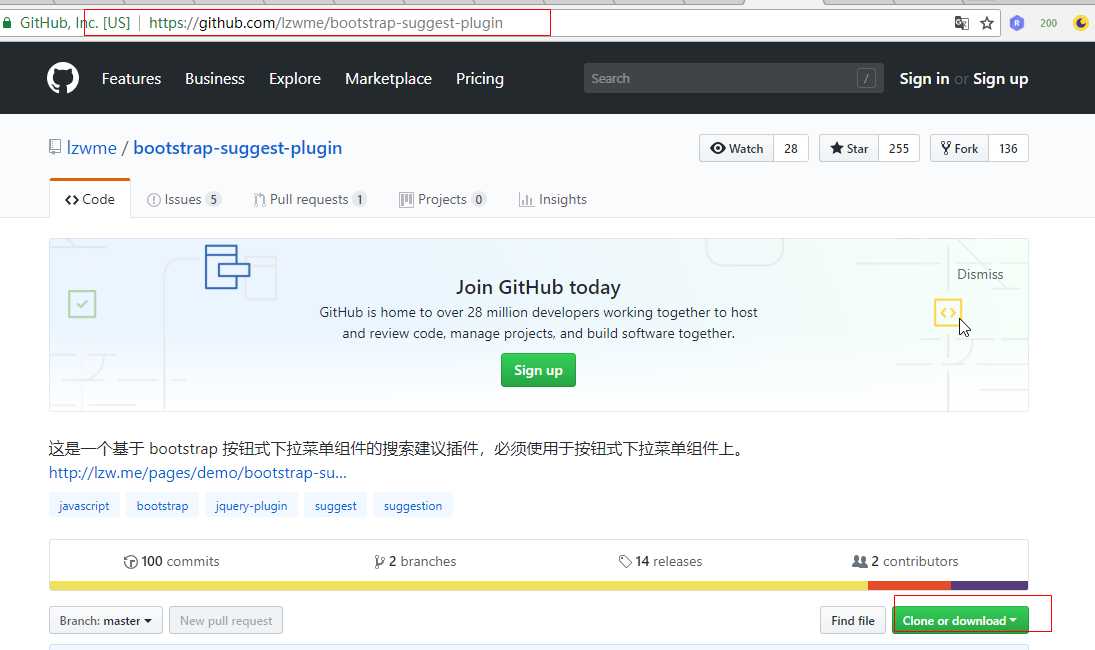Expand the Branch: master dropdown
This screenshot has width=1095, height=650.
click(x=105, y=621)
